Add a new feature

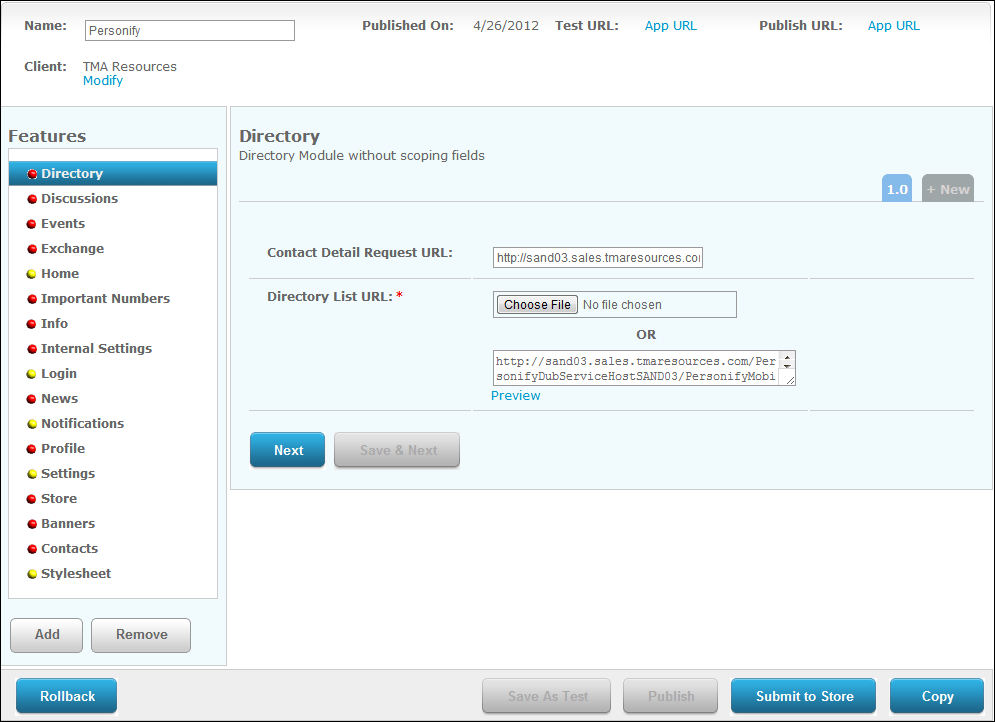coord(46,635)
